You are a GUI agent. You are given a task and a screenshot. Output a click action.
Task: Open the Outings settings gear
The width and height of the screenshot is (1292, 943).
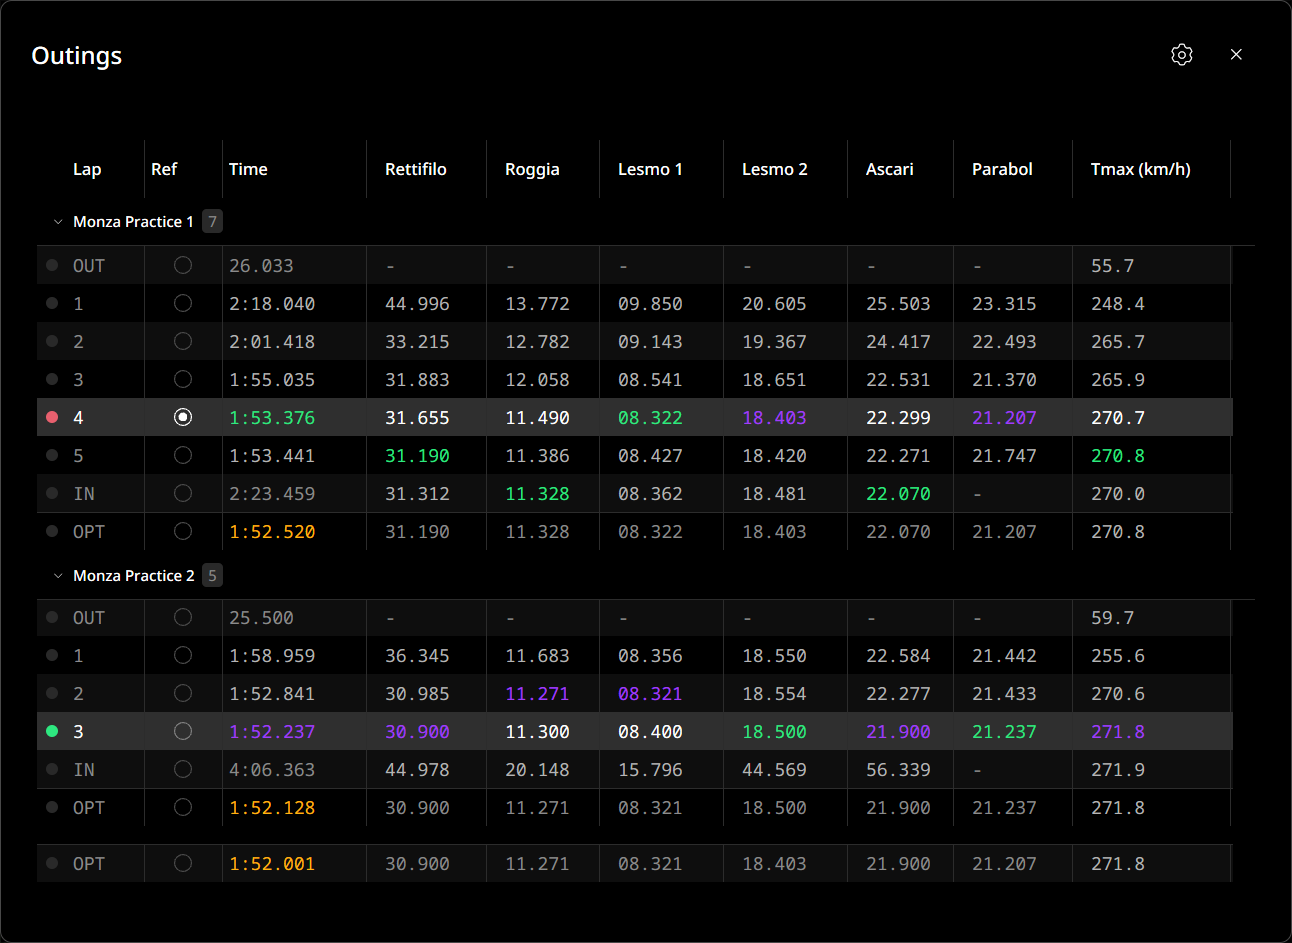(x=1182, y=55)
